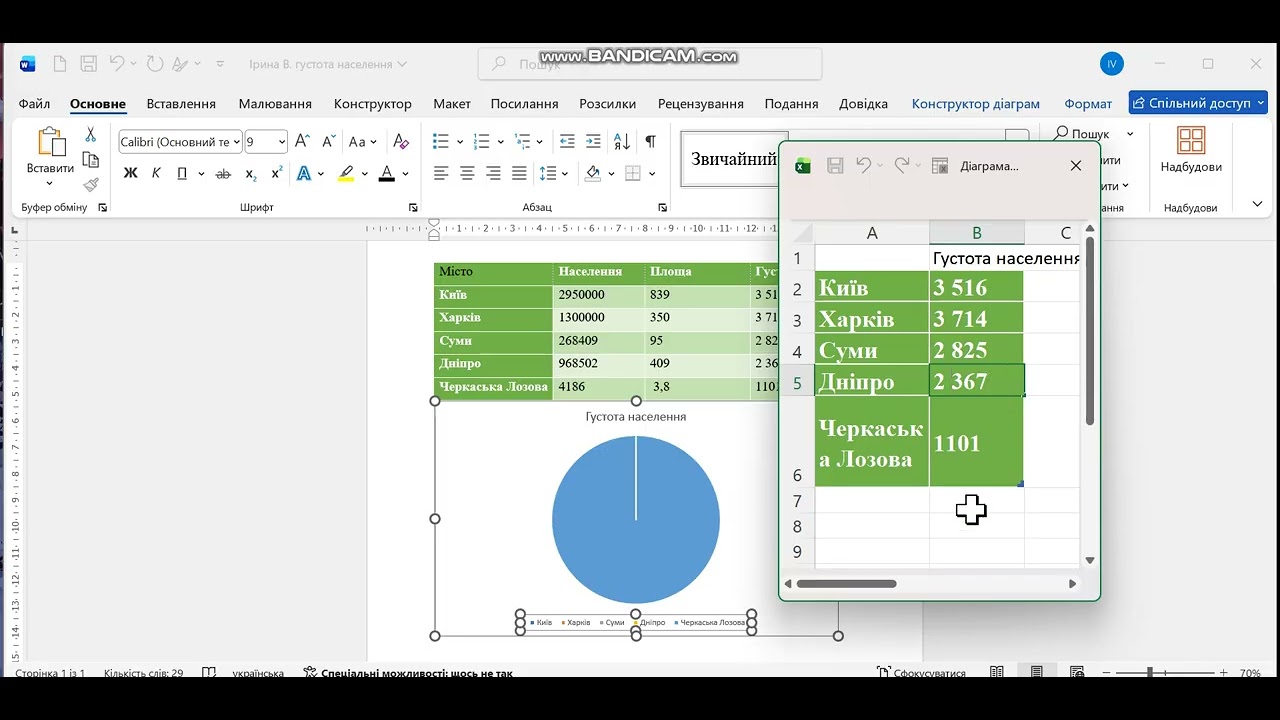The width and height of the screenshot is (1280, 720).
Task: Click the Copy icon in clipboard group
Action: click(x=90, y=160)
